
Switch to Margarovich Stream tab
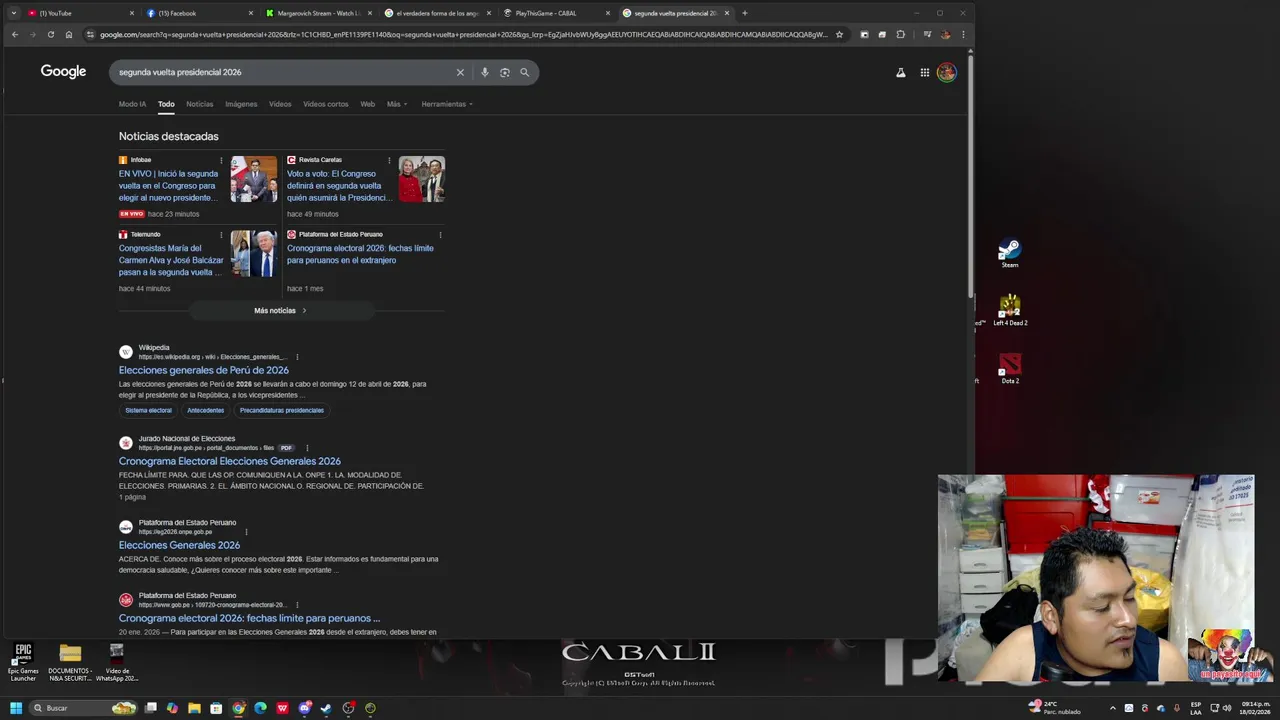[318, 13]
